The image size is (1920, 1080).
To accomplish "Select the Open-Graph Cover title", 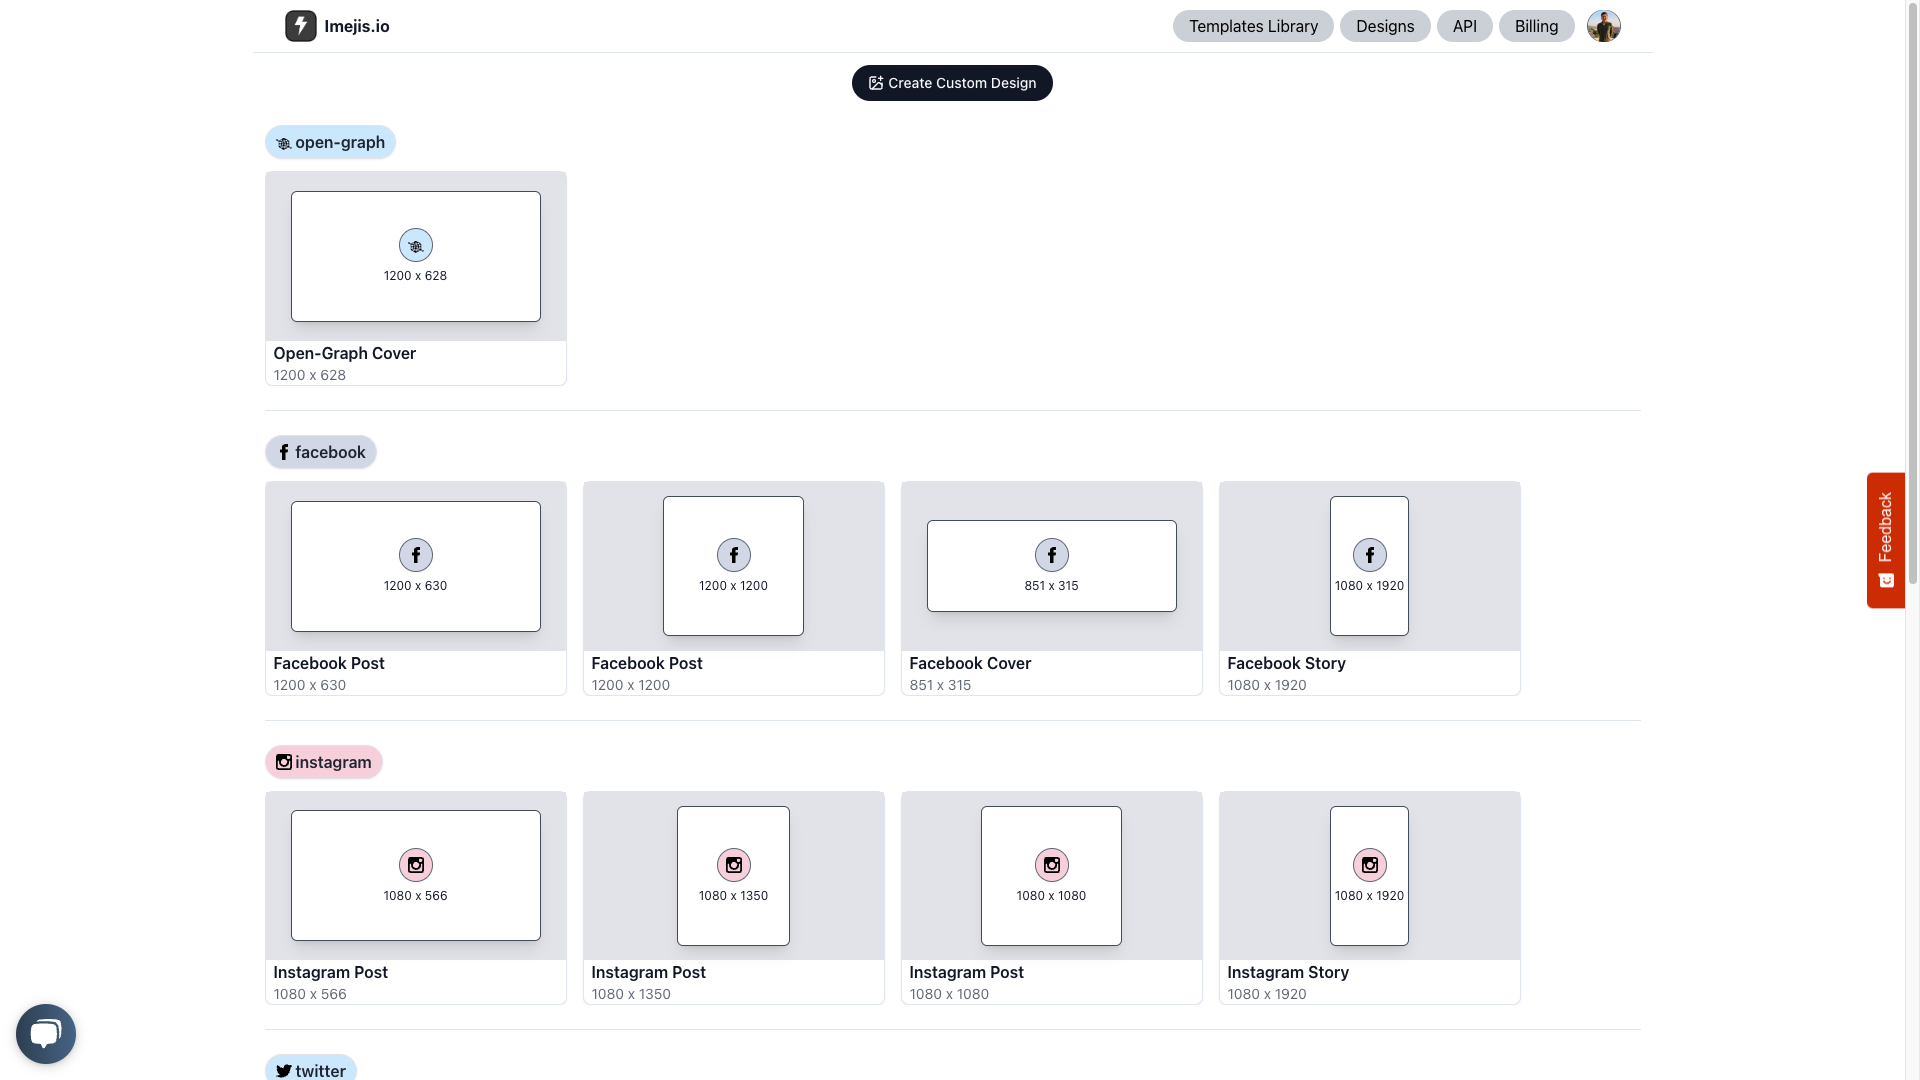I will coord(345,353).
